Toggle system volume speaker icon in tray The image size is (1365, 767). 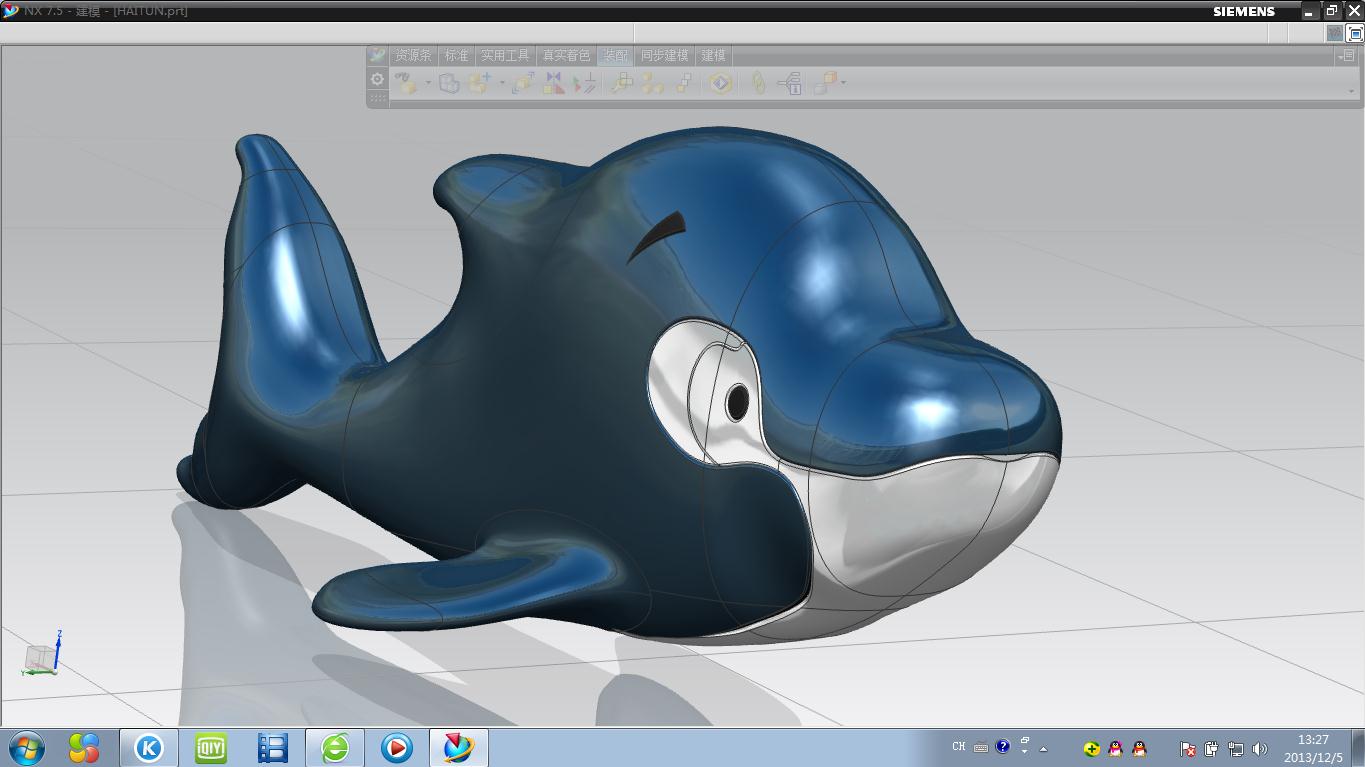(x=1259, y=748)
